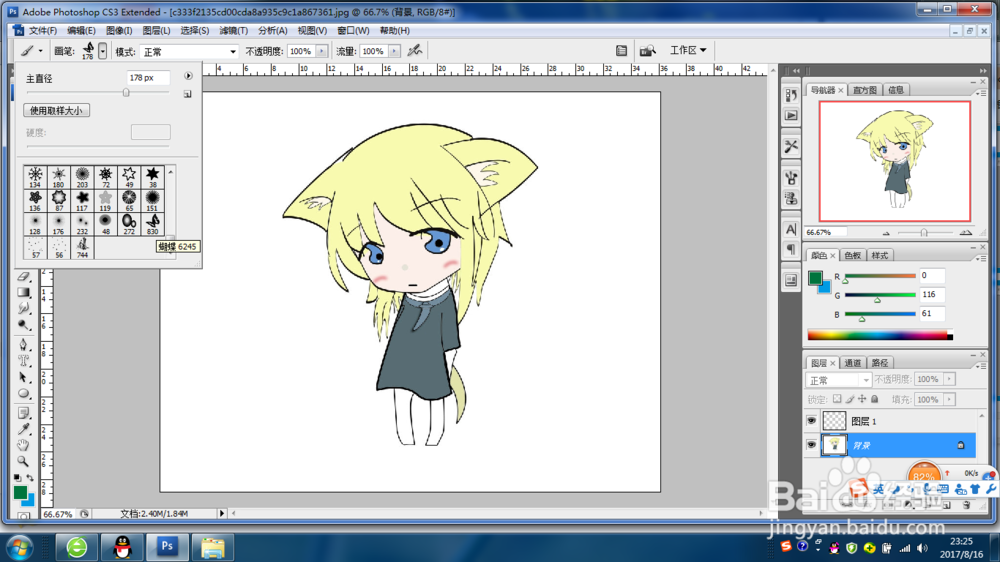Click the 使用取样大小 button
Screen dimensions: 1000x562
(57, 110)
